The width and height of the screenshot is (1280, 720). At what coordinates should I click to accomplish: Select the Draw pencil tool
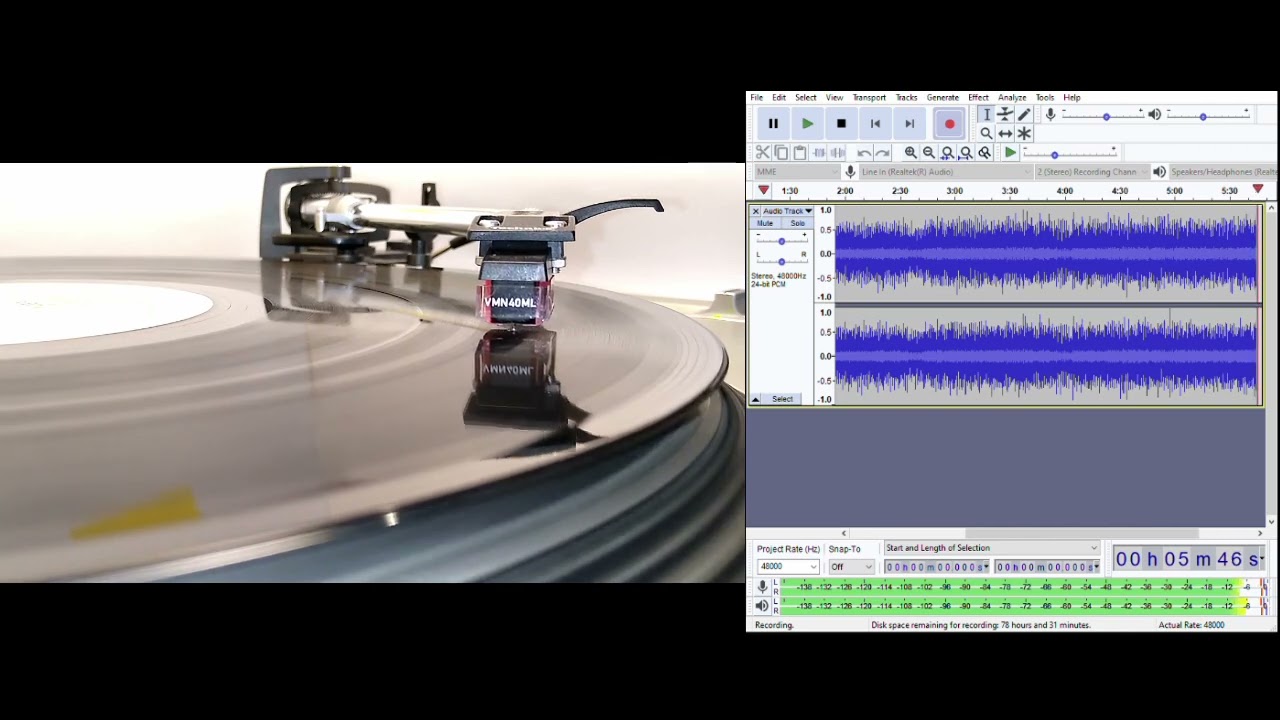pos(1024,115)
